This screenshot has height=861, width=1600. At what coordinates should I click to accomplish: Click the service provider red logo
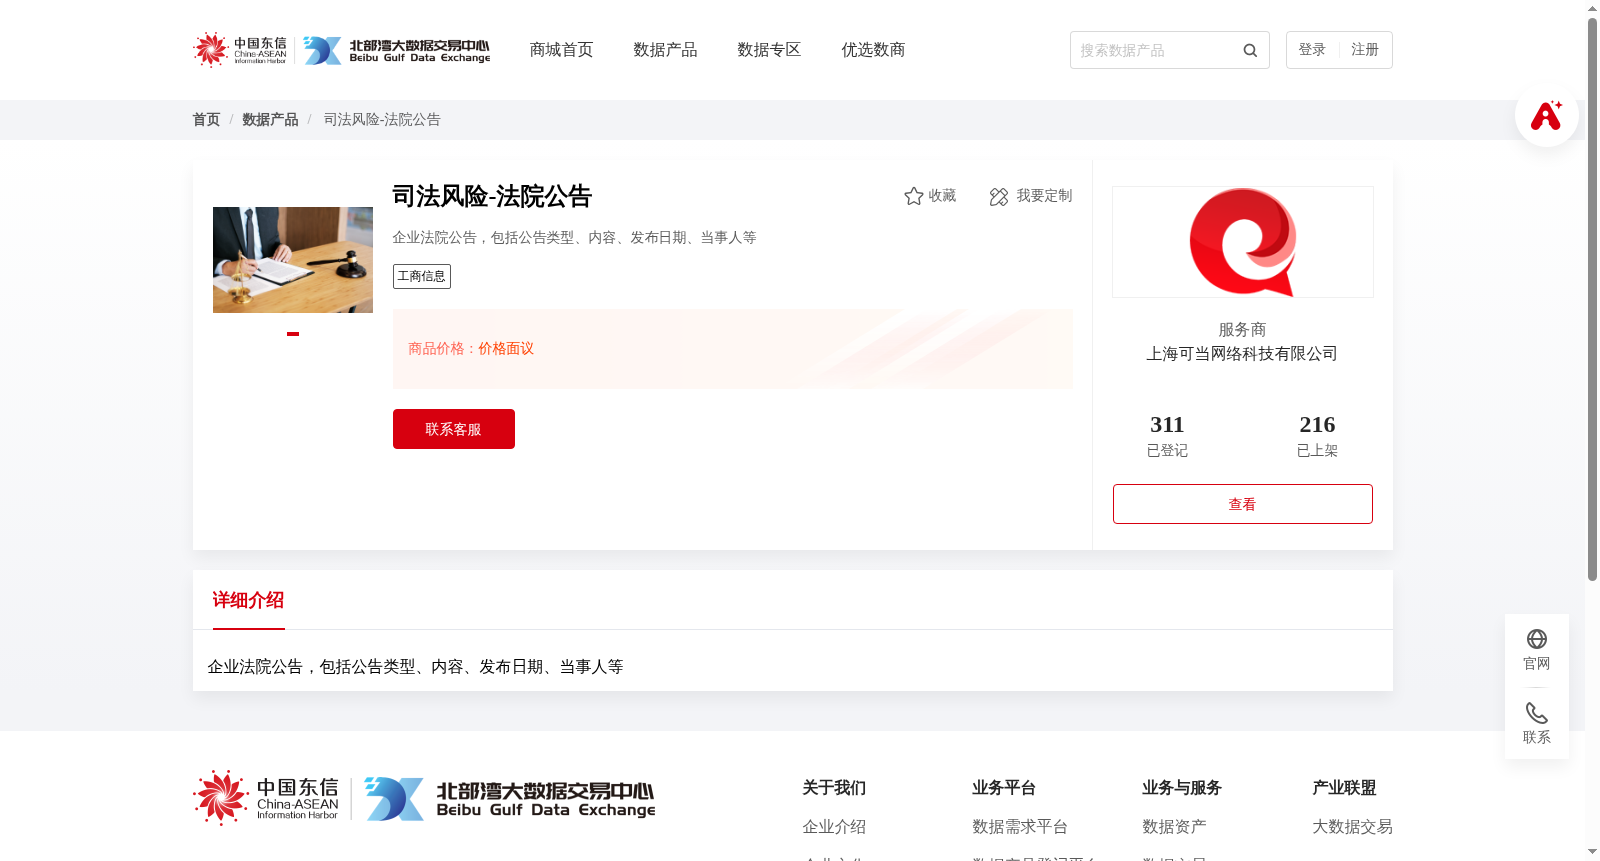[x=1243, y=242]
